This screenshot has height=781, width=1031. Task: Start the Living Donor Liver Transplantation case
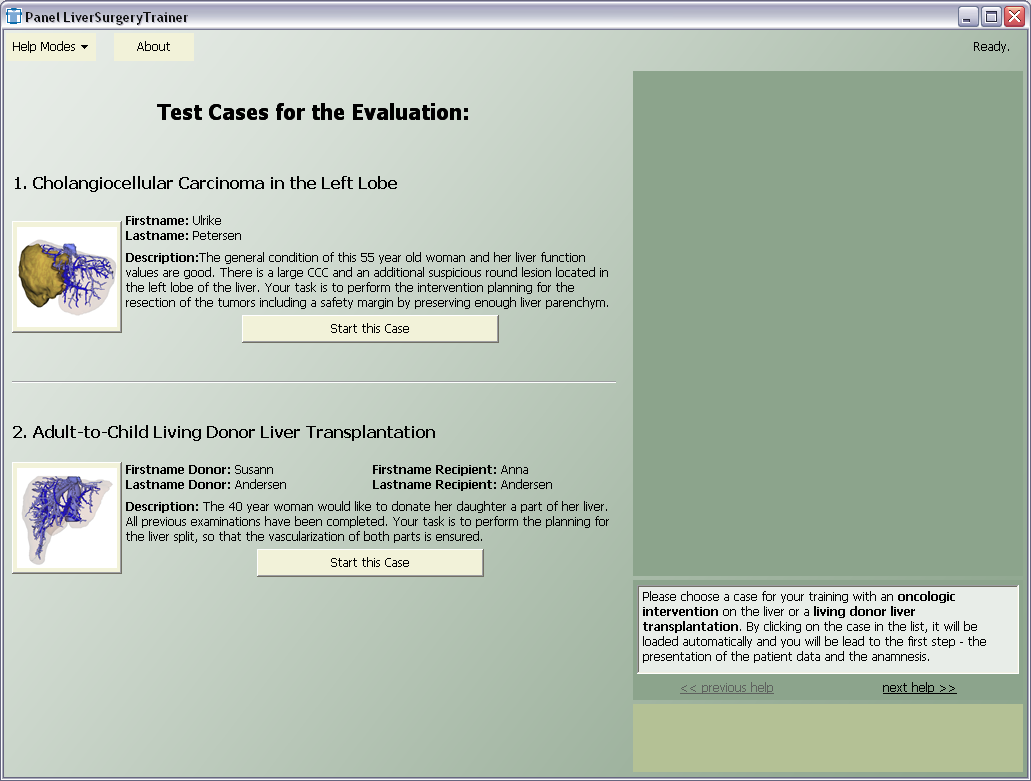pyautogui.click(x=370, y=563)
